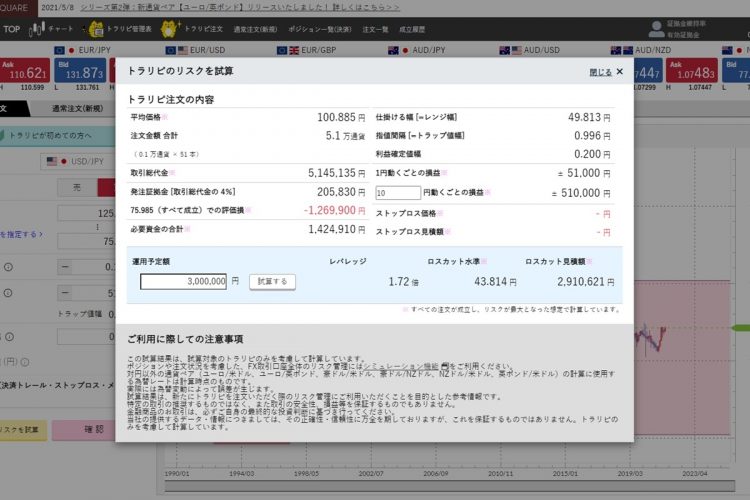Focus the 運用予定額 3,000,000 input field
The height and width of the screenshot is (500, 750).
coord(183,281)
